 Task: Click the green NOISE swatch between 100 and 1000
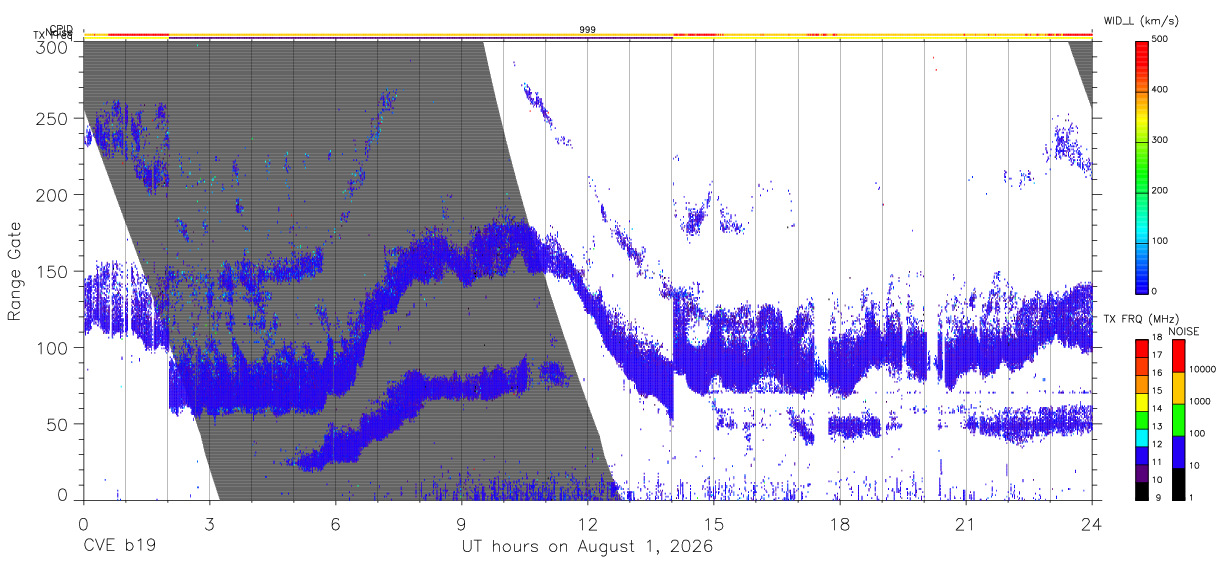1178,420
